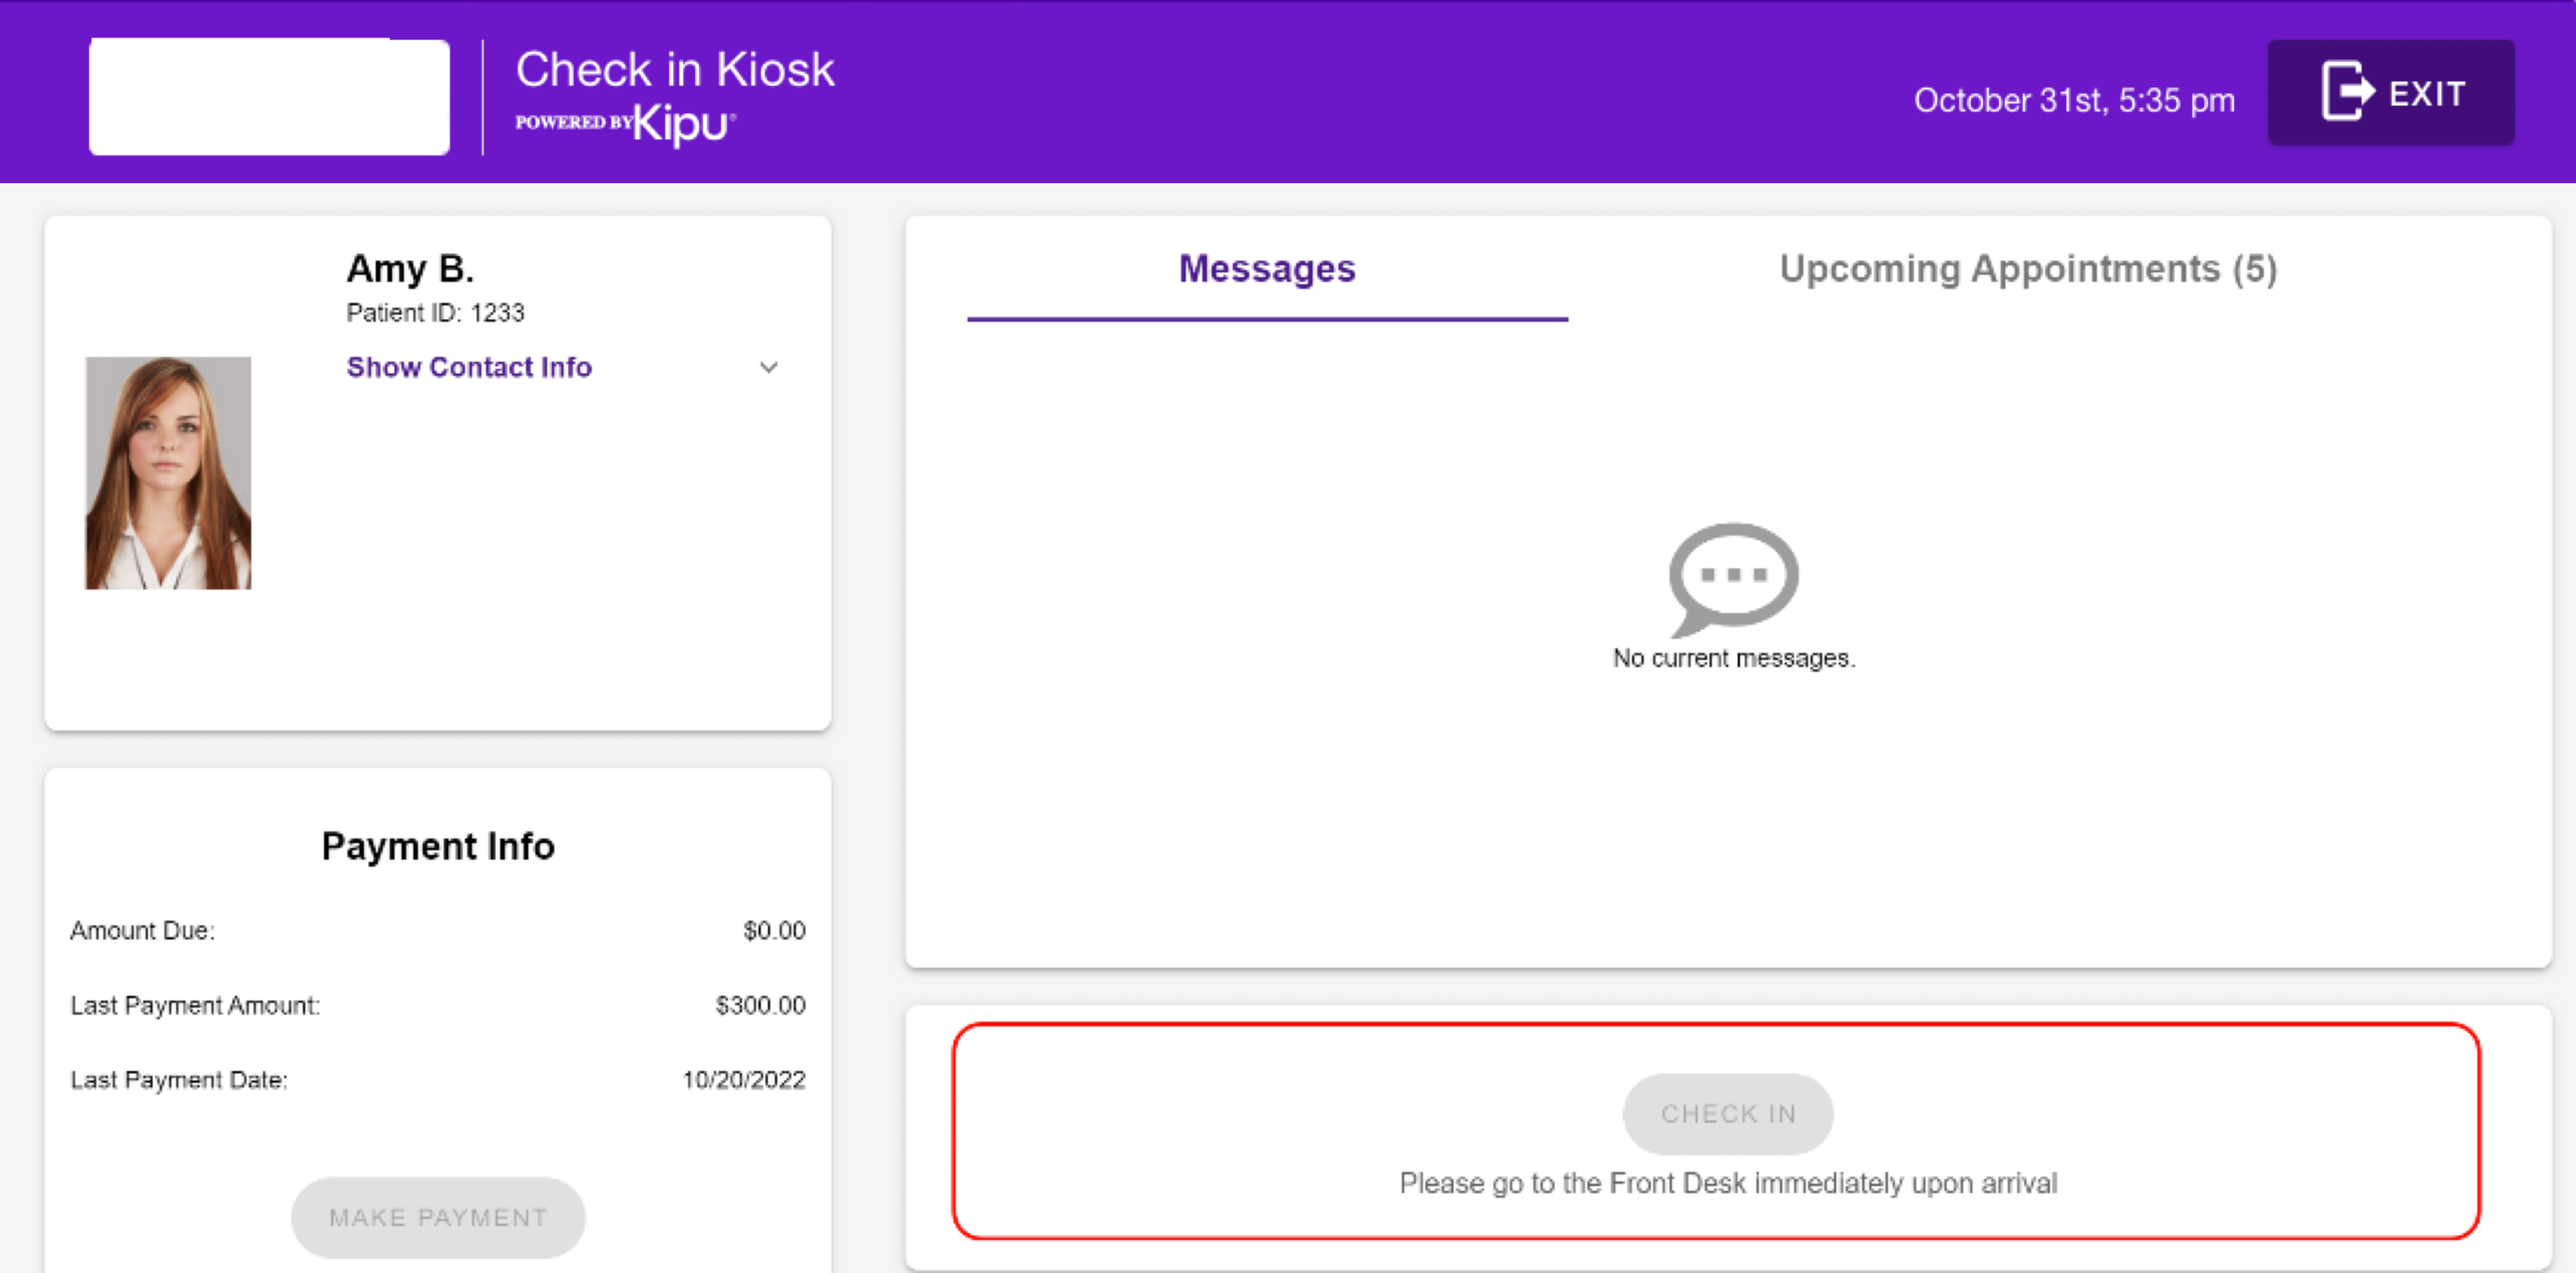
Task: Click the $300.00 last payment amount
Action: (760, 1005)
